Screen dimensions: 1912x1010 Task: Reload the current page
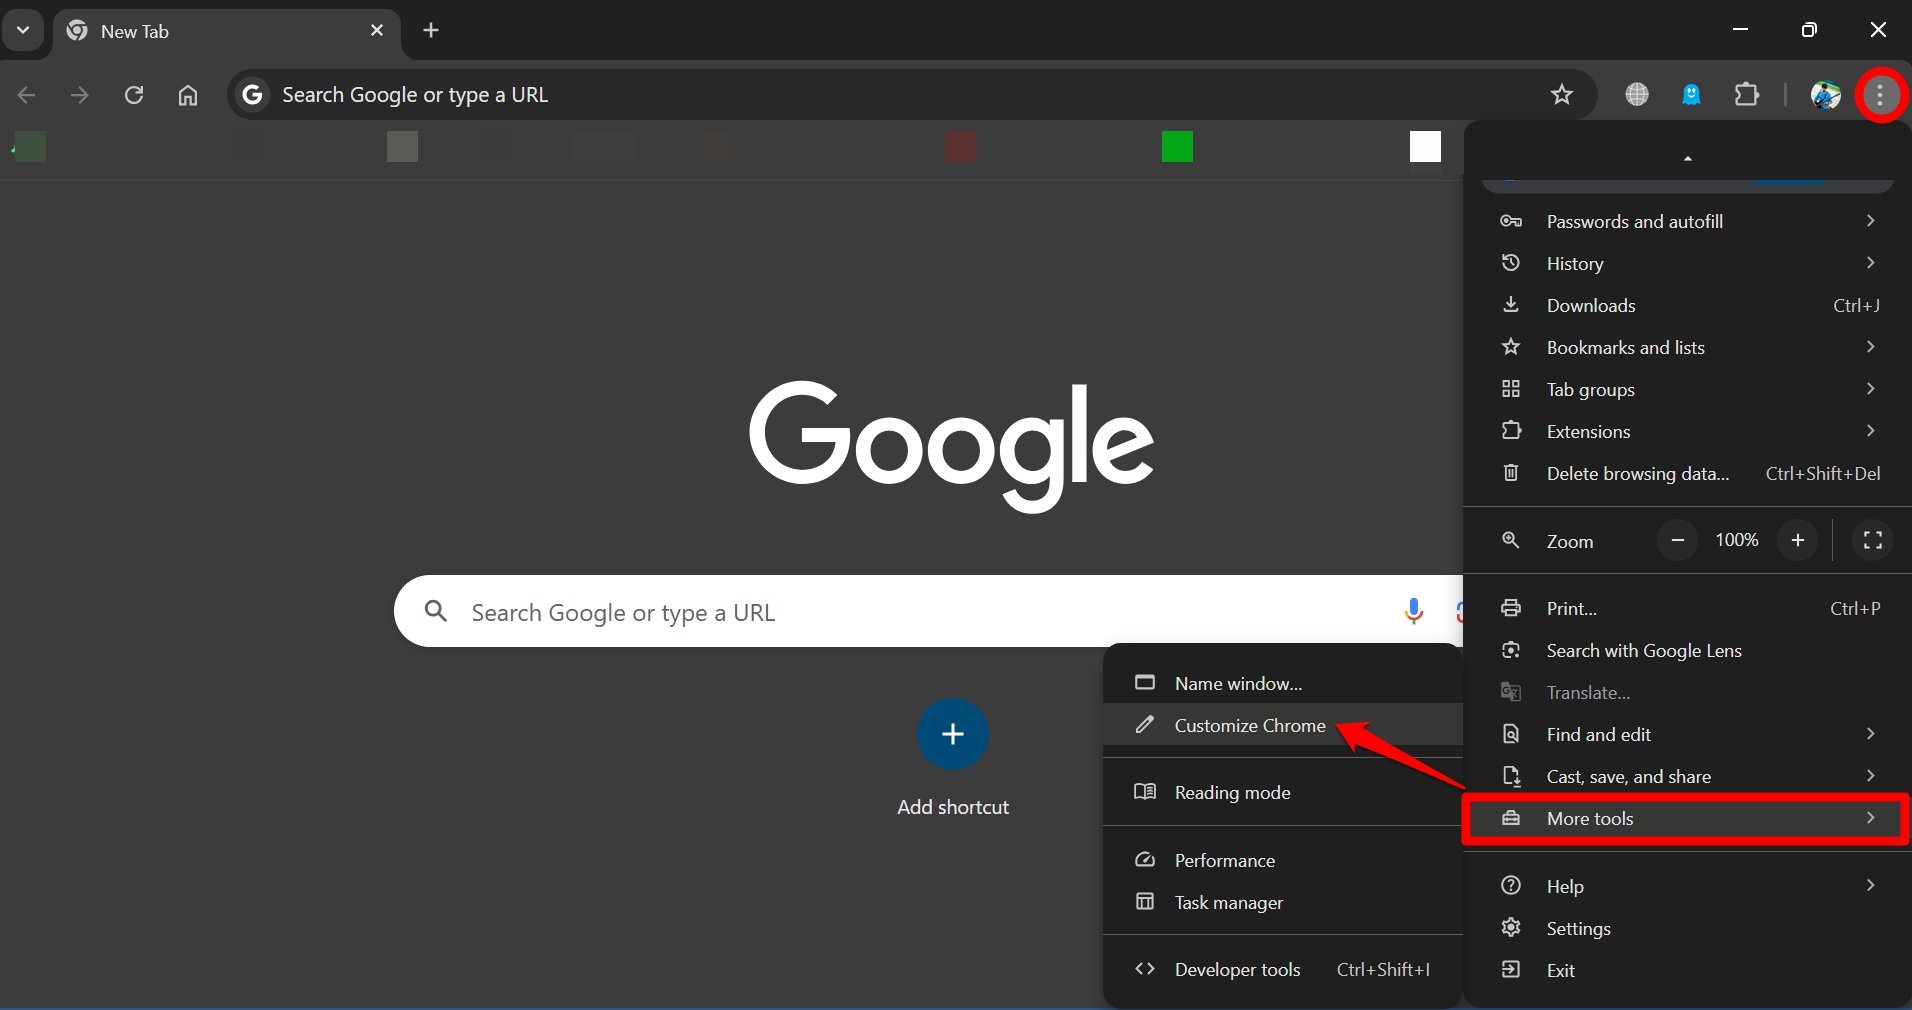pyautogui.click(x=134, y=95)
